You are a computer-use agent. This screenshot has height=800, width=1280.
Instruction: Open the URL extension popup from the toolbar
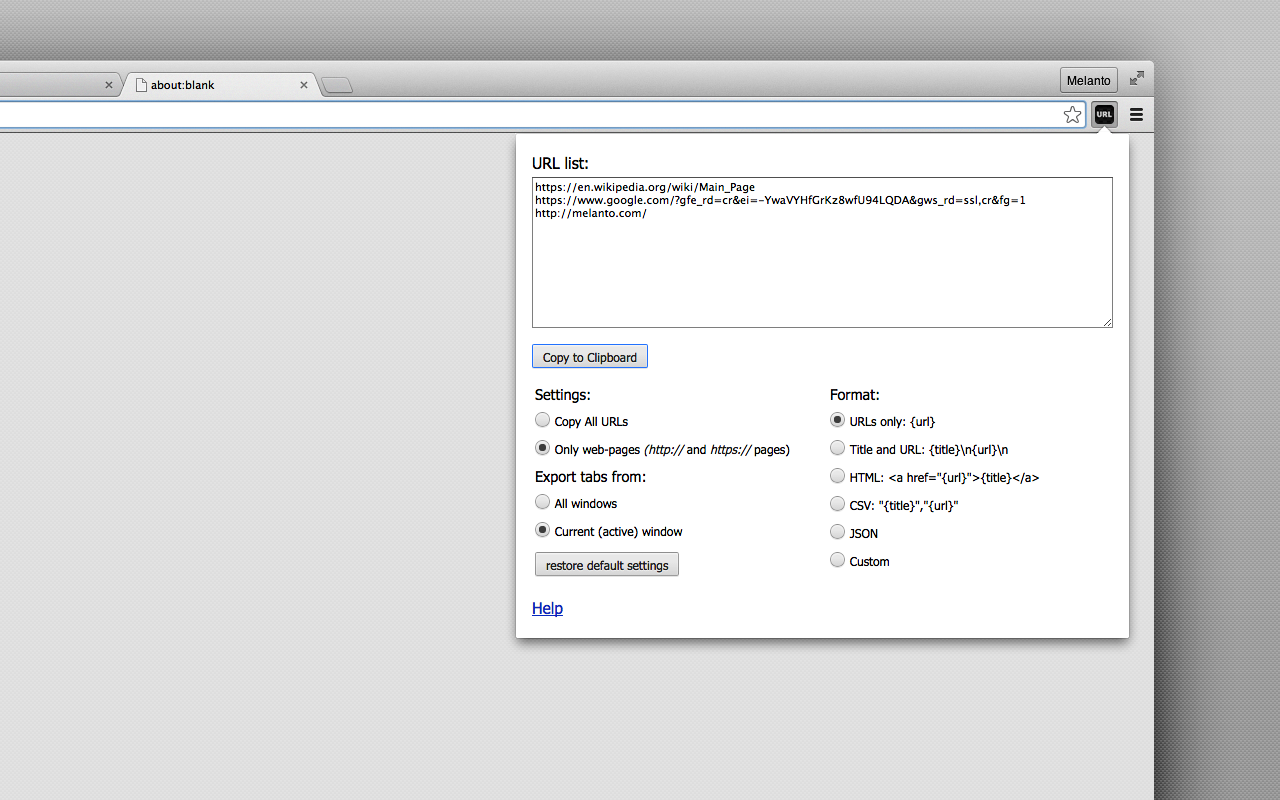click(x=1103, y=114)
